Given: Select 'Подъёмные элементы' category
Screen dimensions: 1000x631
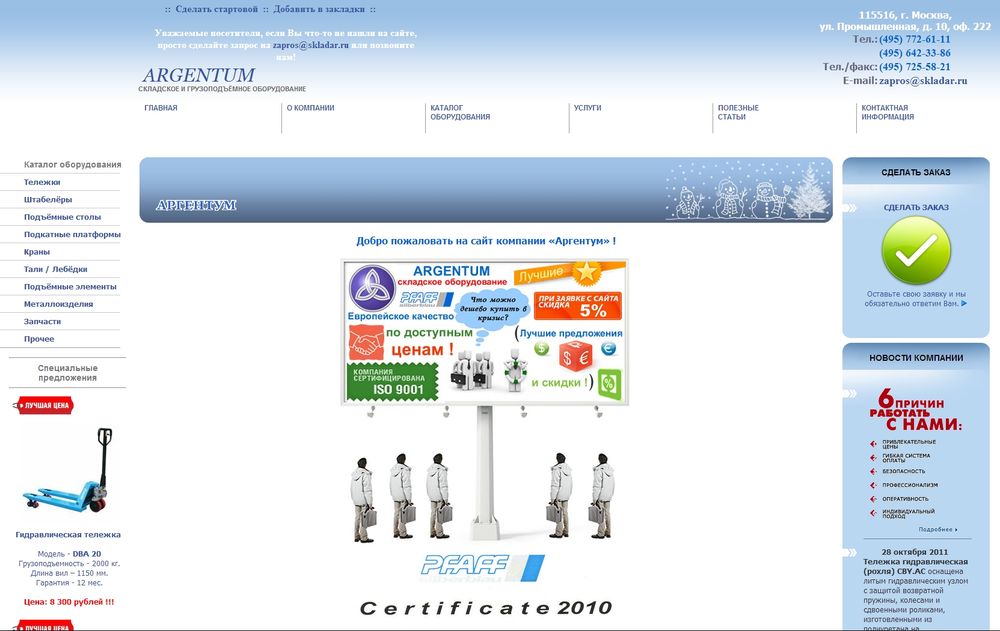Looking at the screenshot, I should point(70,286).
